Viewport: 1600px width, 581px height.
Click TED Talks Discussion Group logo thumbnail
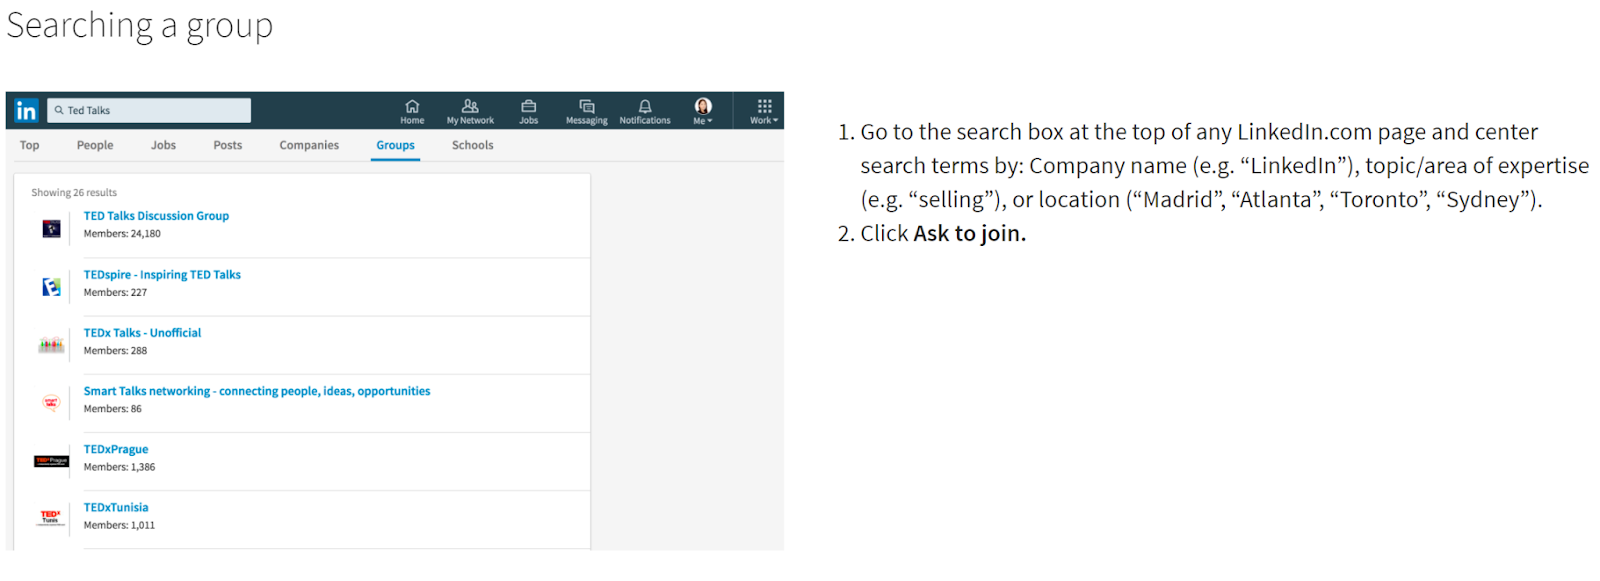click(51, 229)
